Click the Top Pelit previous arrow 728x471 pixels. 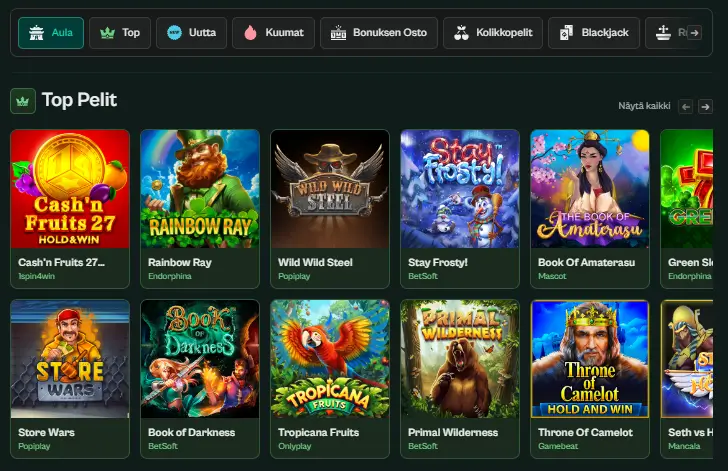(x=686, y=107)
